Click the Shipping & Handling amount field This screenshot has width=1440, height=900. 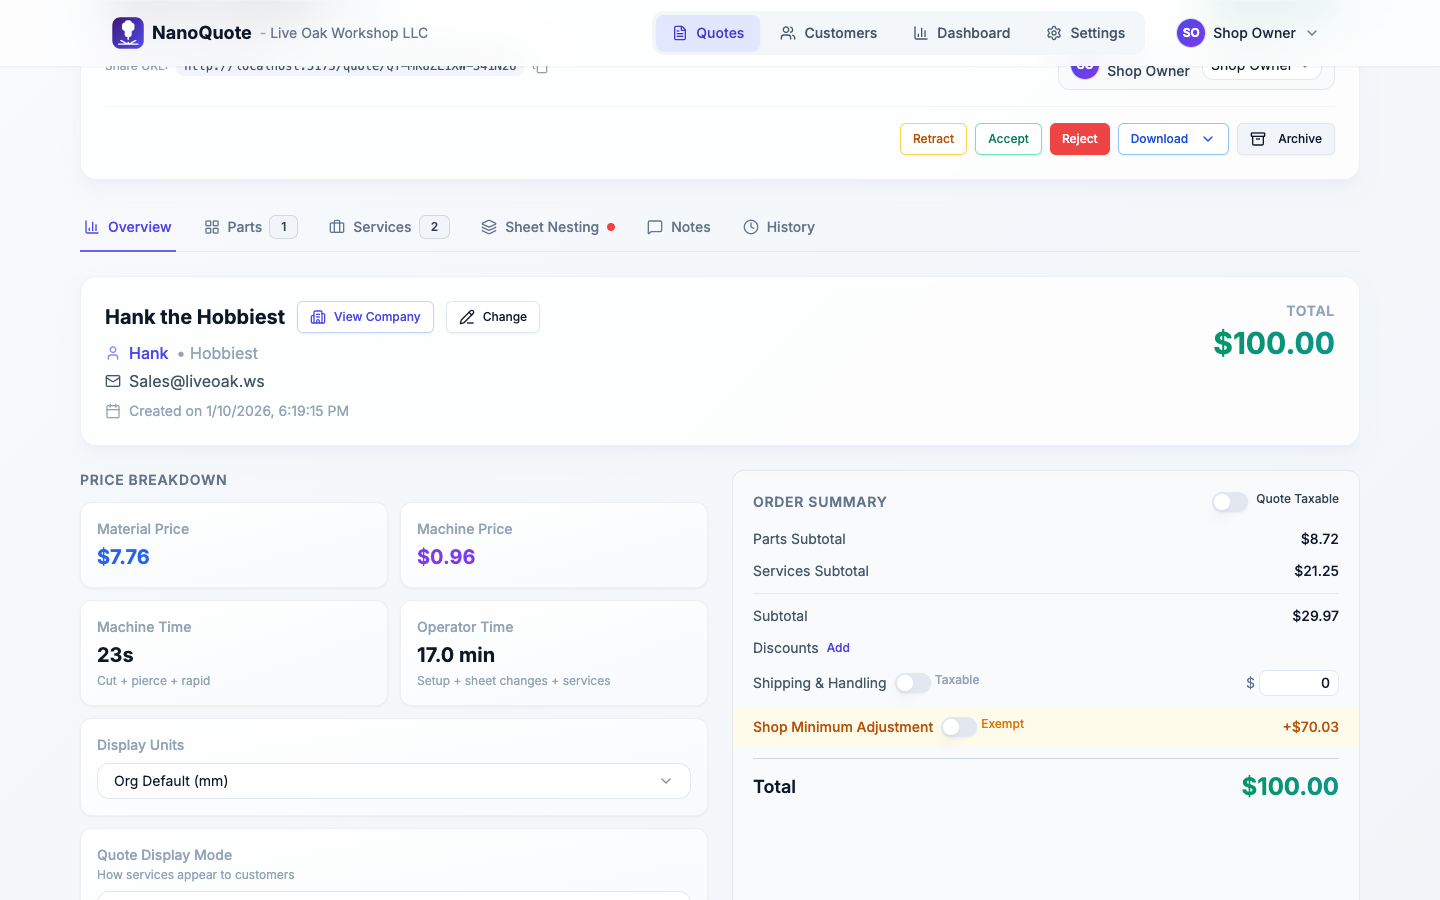click(1298, 682)
